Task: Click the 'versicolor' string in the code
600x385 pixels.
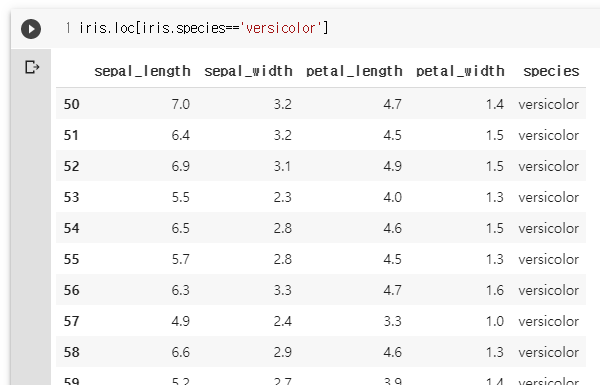Action: pyautogui.click(x=281, y=28)
